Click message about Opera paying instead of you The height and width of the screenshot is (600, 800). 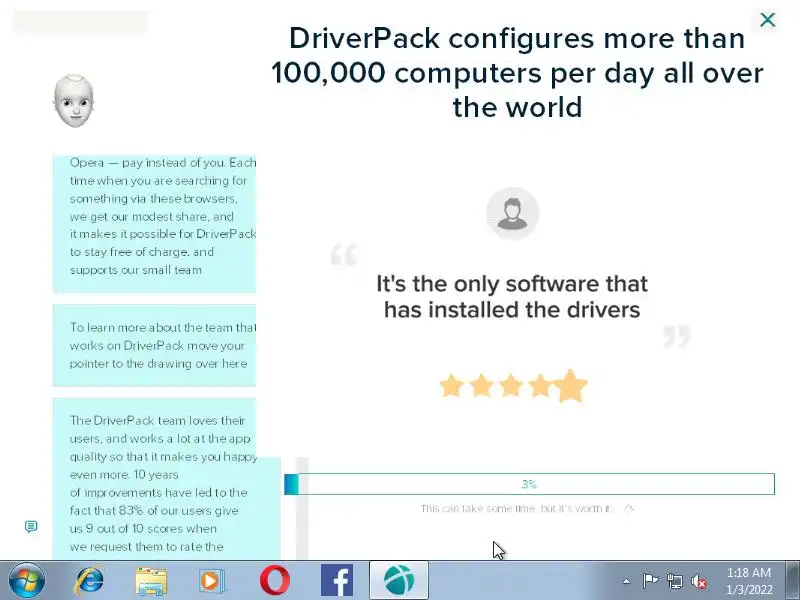[154, 223]
